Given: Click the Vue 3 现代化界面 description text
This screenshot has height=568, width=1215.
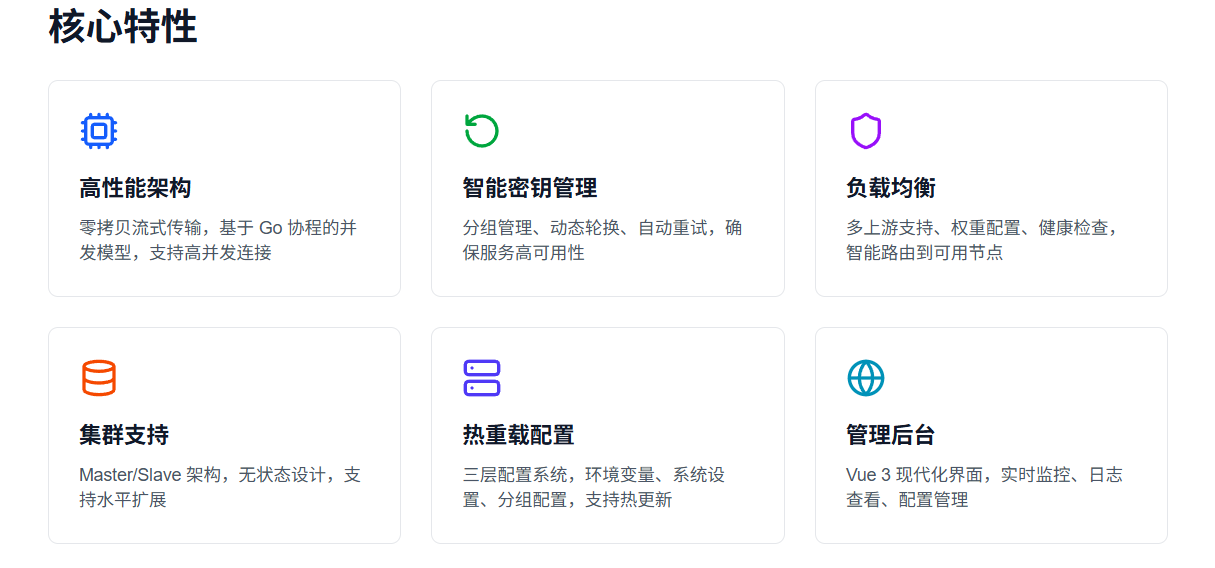Looking at the screenshot, I should (x=984, y=475).
